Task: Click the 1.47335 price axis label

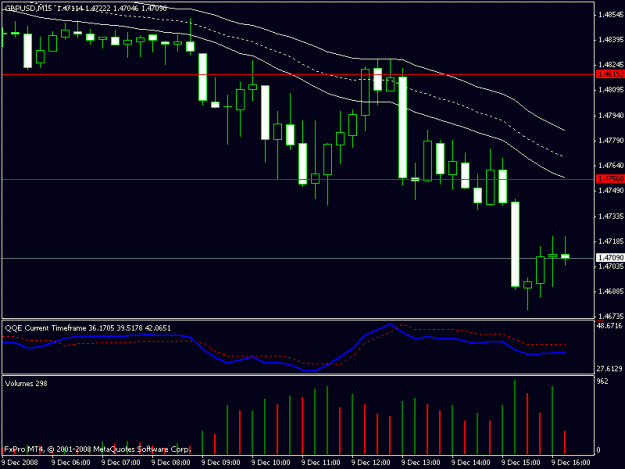Action: click(x=611, y=216)
